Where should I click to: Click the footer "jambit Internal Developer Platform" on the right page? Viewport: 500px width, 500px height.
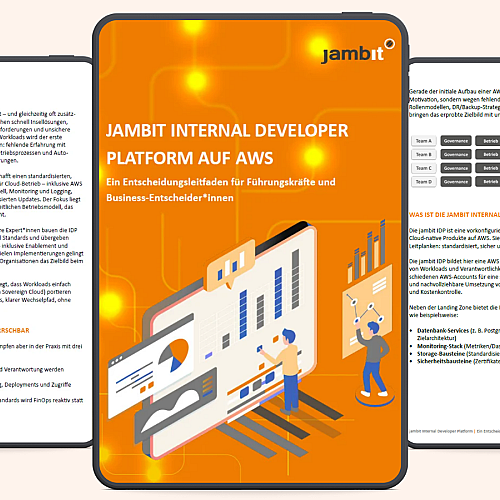(441, 431)
